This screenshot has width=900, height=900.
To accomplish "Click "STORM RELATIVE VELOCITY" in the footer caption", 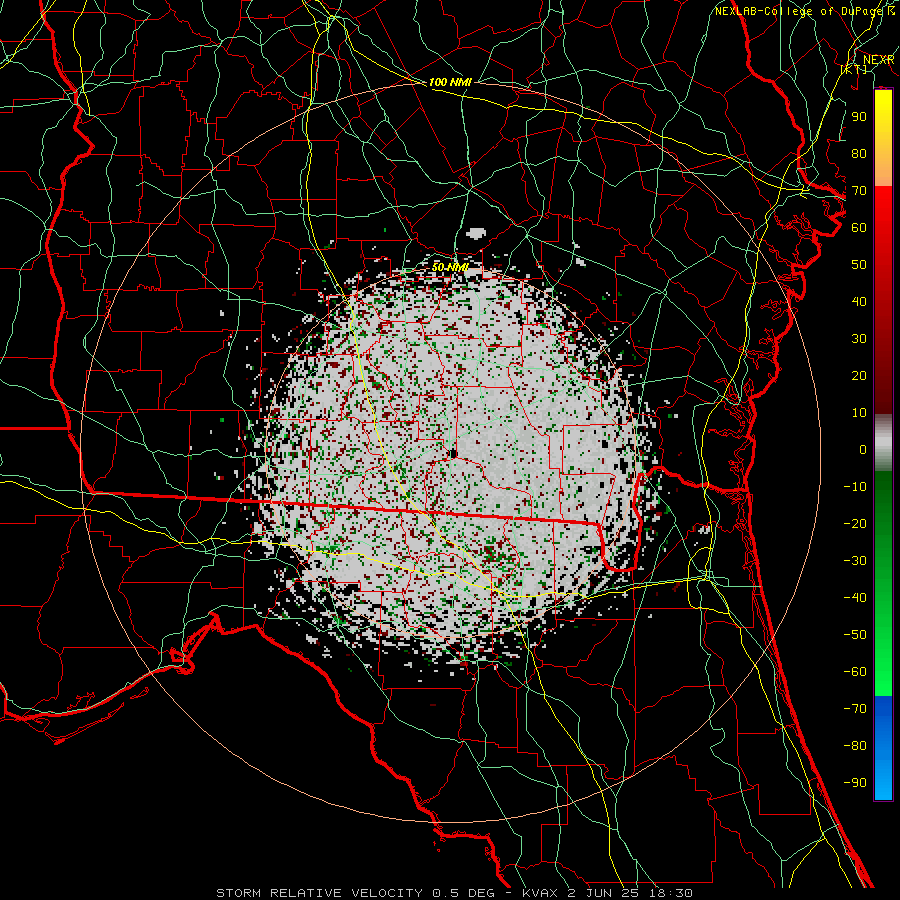I will 319,893.
